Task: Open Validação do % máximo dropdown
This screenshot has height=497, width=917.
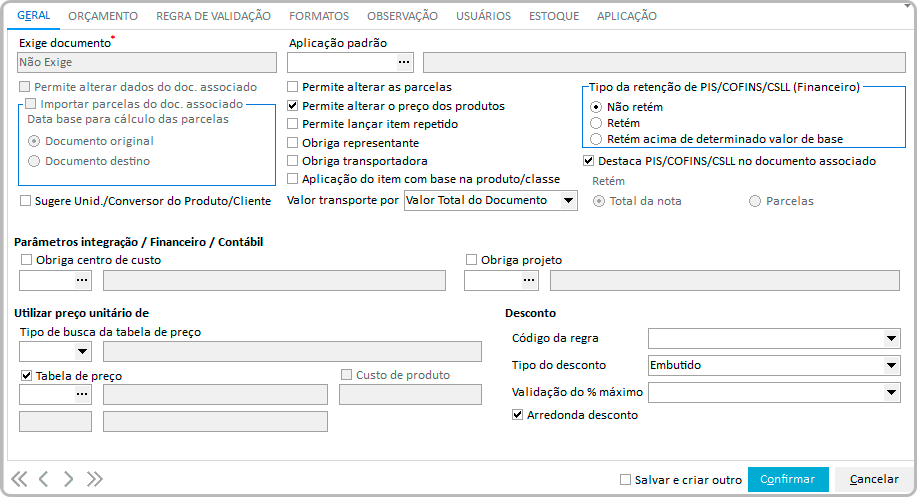Action: [x=891, y=392]
